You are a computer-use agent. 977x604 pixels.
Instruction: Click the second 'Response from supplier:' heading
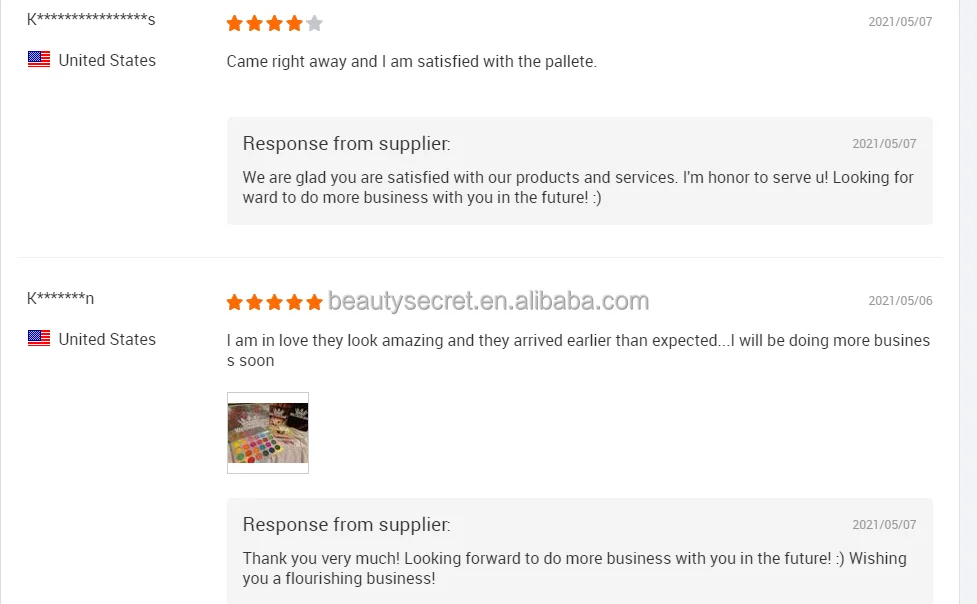[x=346, y=525]
